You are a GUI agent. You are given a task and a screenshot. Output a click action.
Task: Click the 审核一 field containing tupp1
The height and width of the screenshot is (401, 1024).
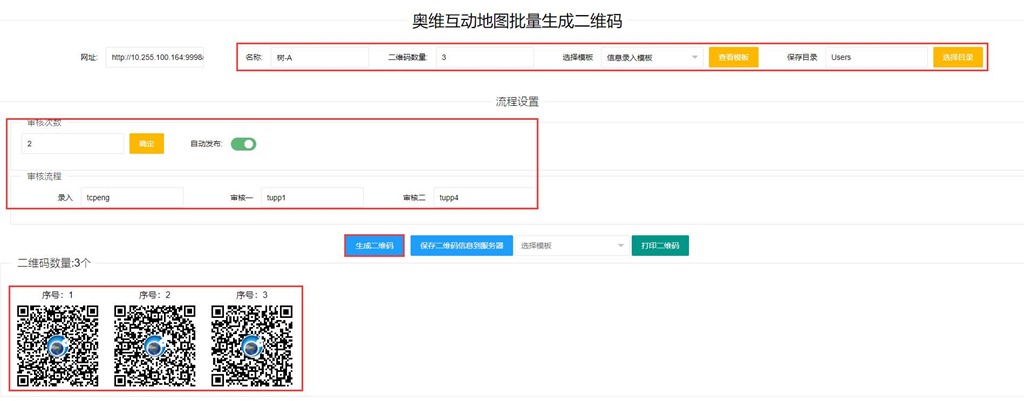312,198
